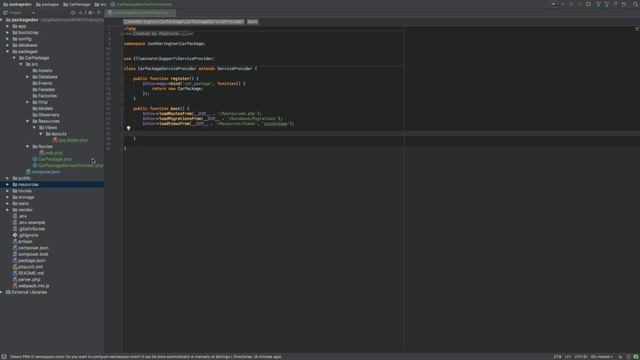The width and height of the screenshot is (640, 360).
Task: Click the PSR-0 namespace roots notification
Action: tap(146, 357)
